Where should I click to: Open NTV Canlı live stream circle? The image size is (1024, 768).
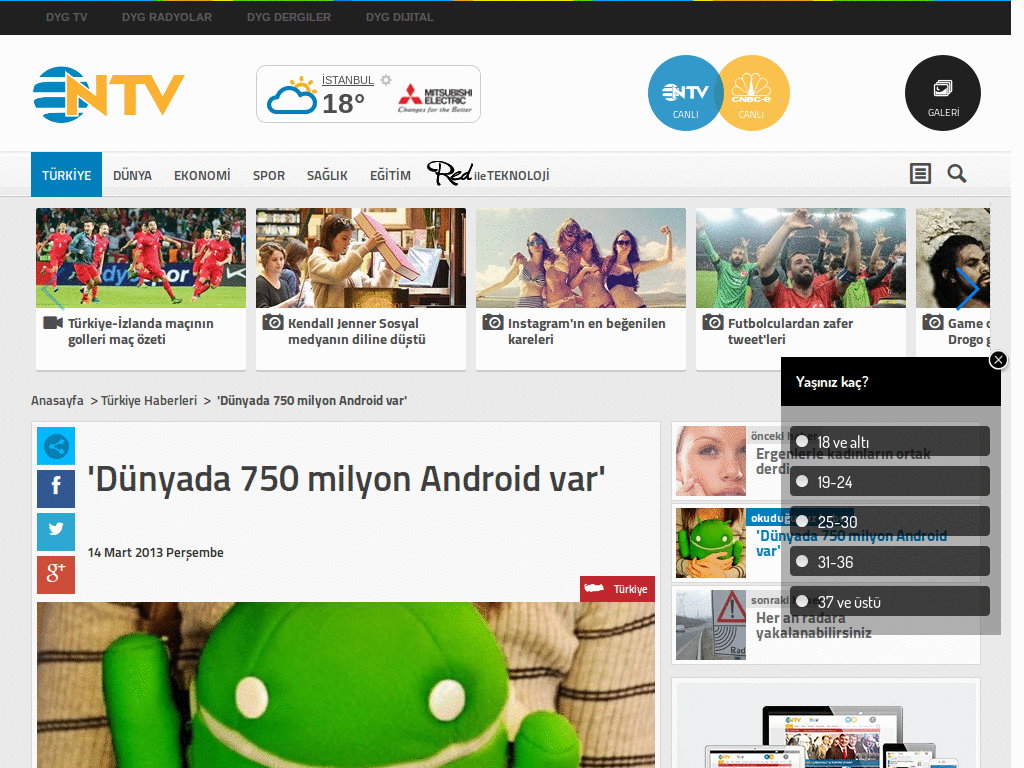tap(684, 93)
